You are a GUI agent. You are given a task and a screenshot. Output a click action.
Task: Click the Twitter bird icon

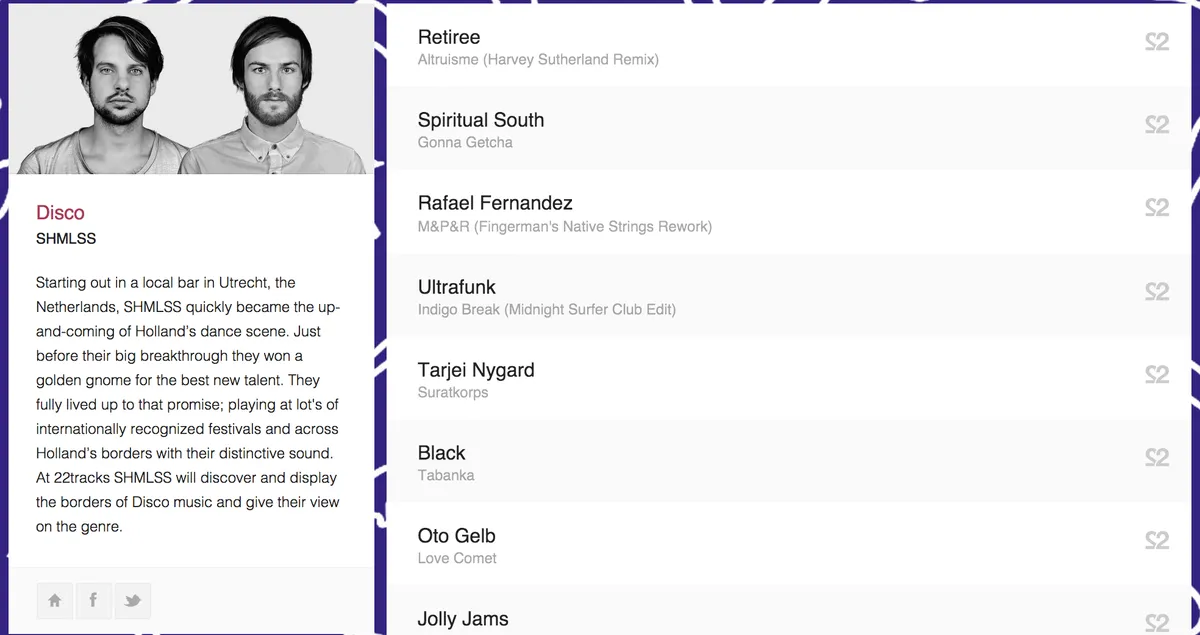pos(132,601)
